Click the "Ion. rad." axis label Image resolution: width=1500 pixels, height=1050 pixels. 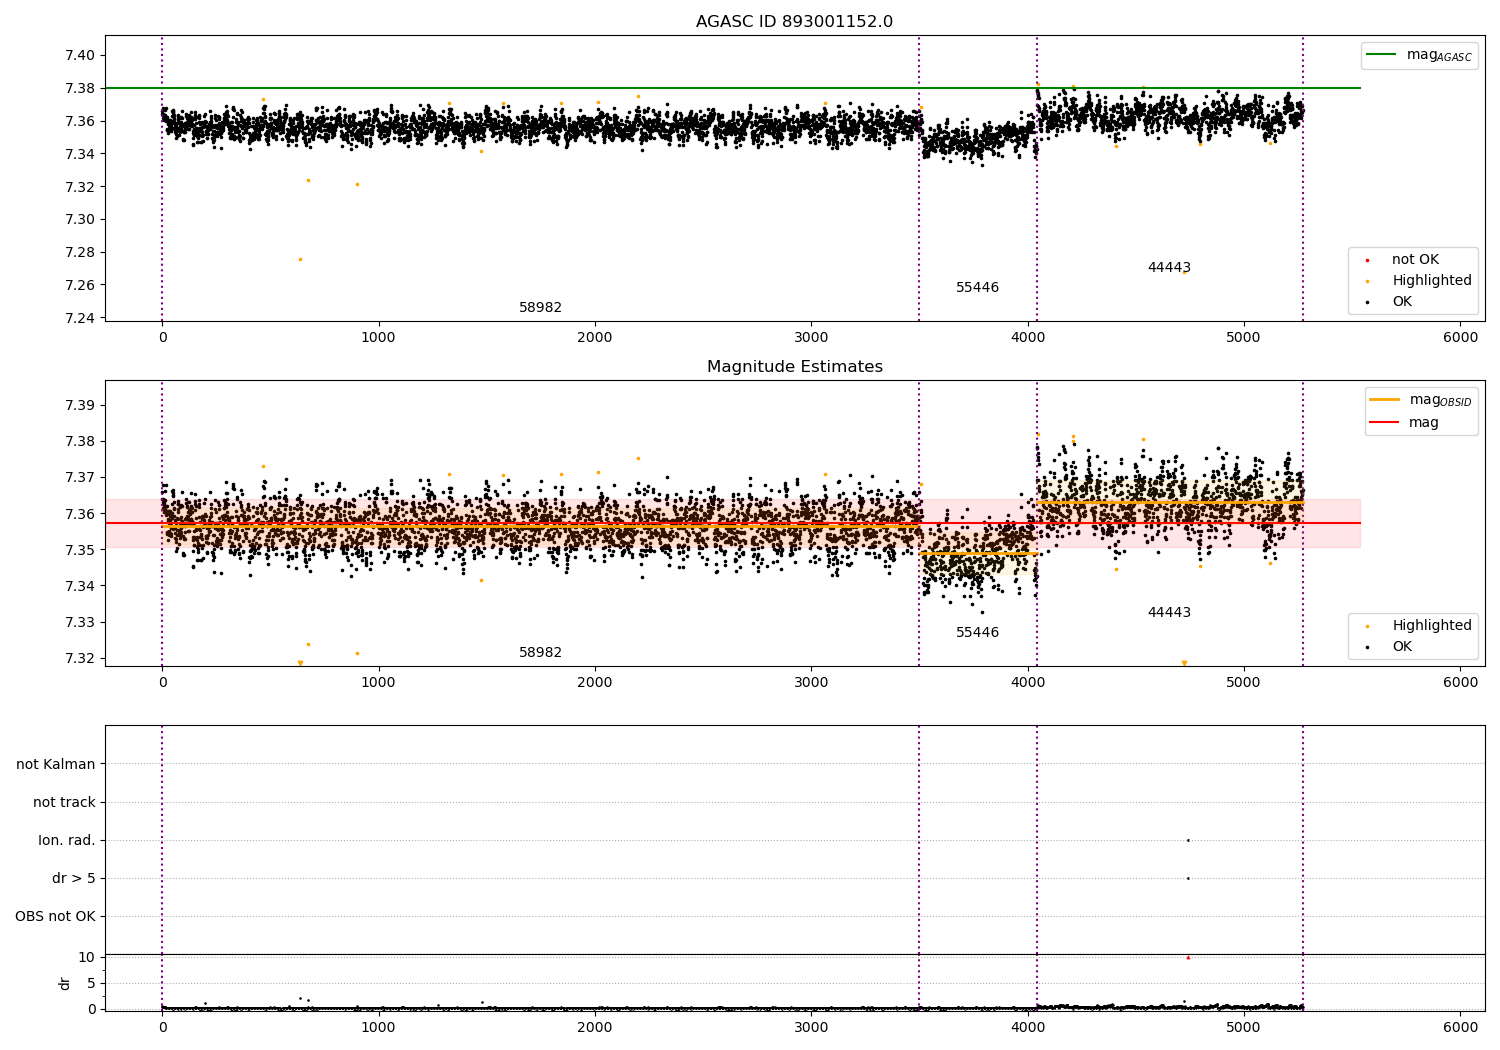coord(67,840)
